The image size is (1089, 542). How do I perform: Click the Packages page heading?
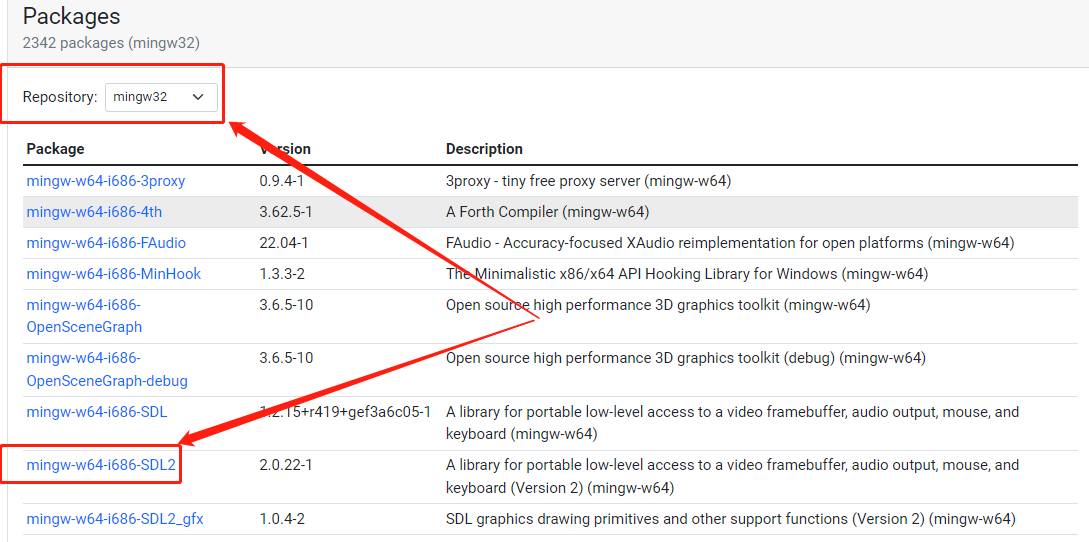pos(71,17)
